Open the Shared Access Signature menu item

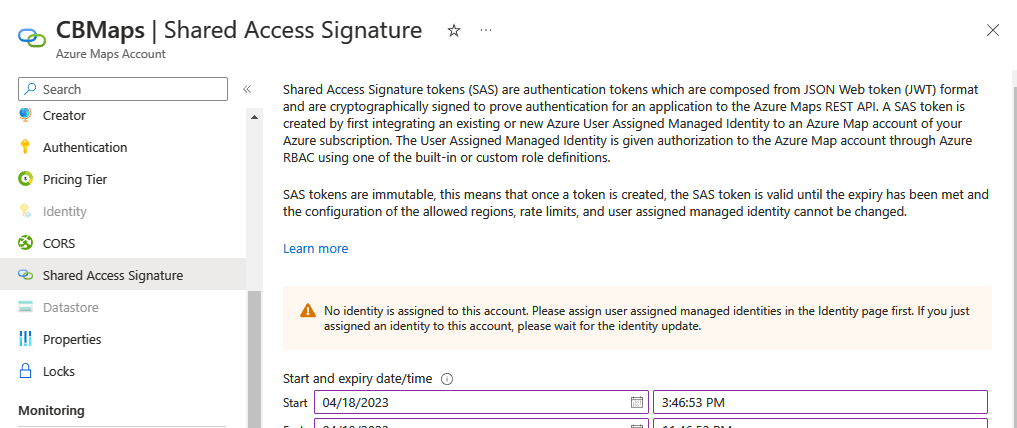[x=112, y=275]
